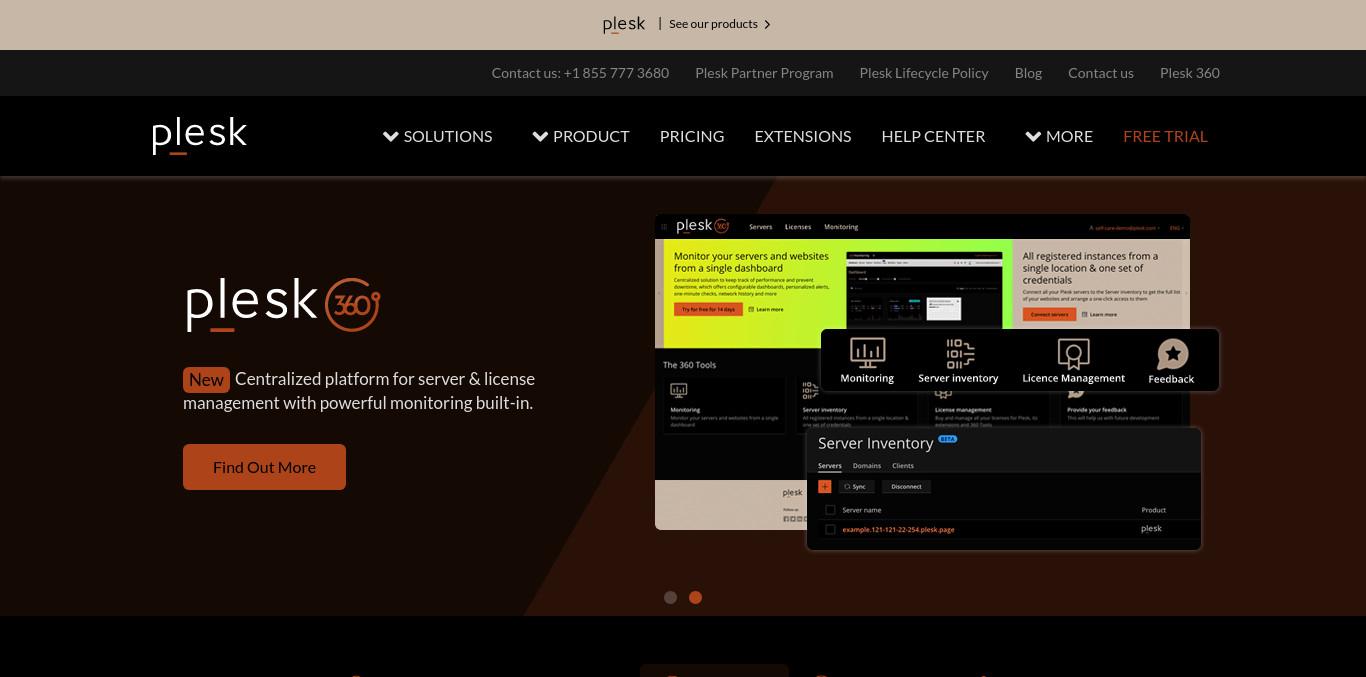
Task: Tick the select-all checkbox beside 'Server name'
Action: coord(830,510)
